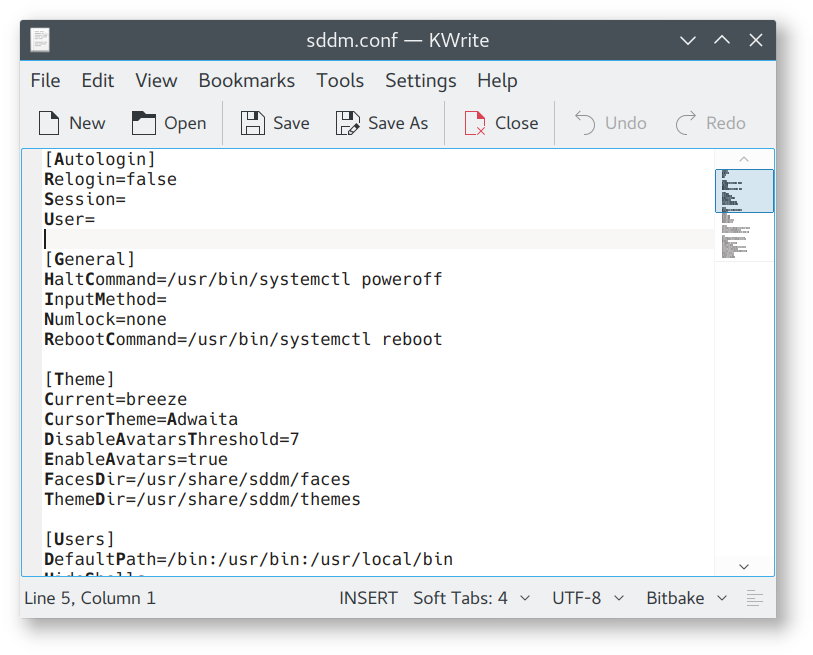The width and height of the screenshot is (813, 655).
Task: Open the Bitbake syntax mode dropdown
Action: tap(688, 598)
